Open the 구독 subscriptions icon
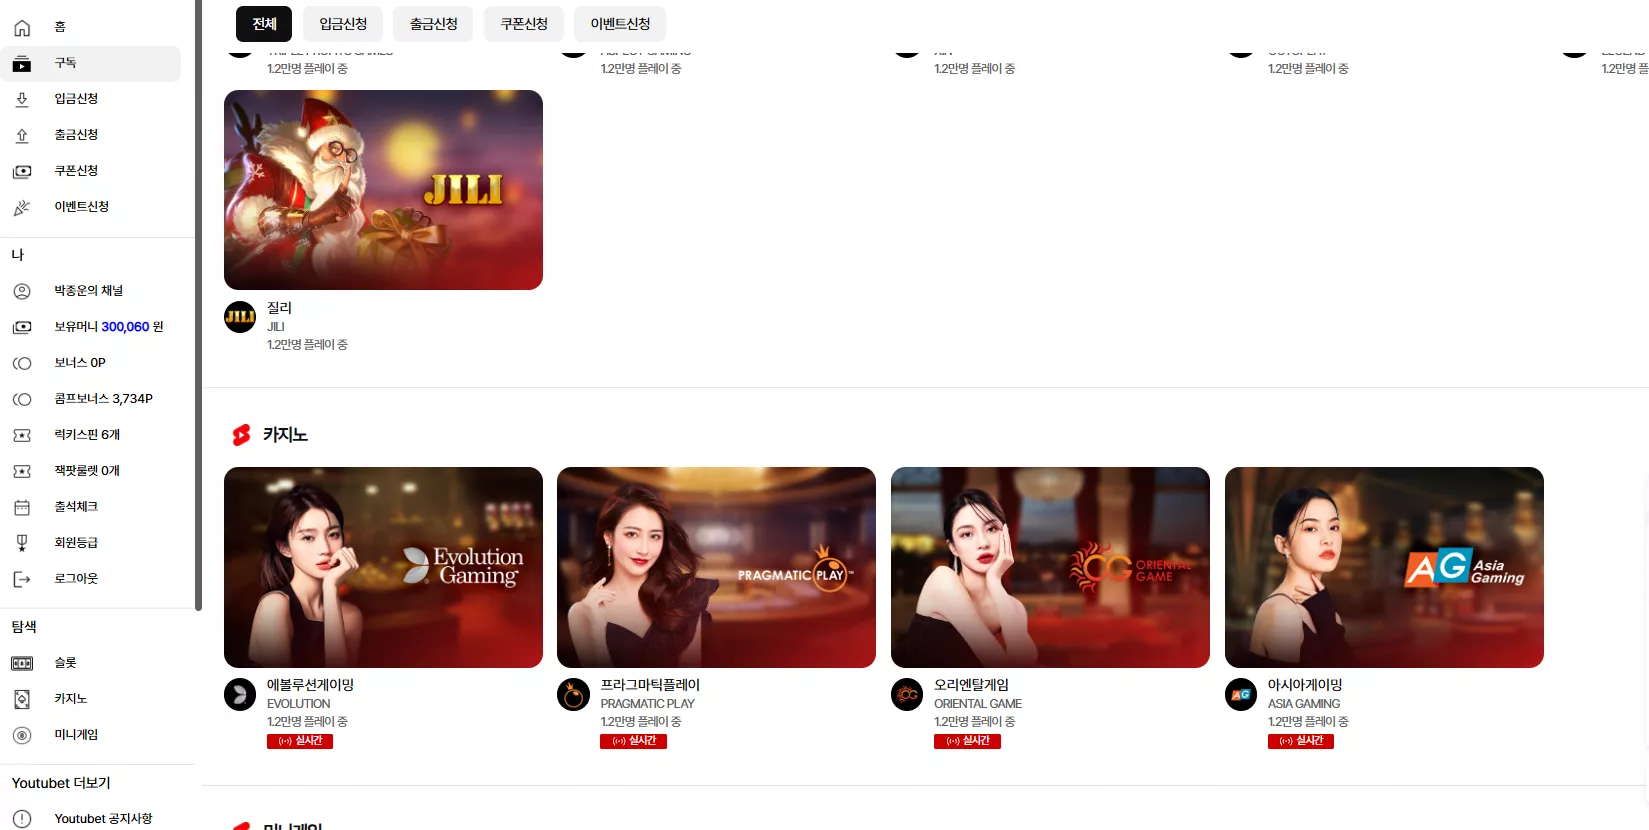The width and height of the screenshot is (1649, 830). pyautogui.click(x=22, y=64)
